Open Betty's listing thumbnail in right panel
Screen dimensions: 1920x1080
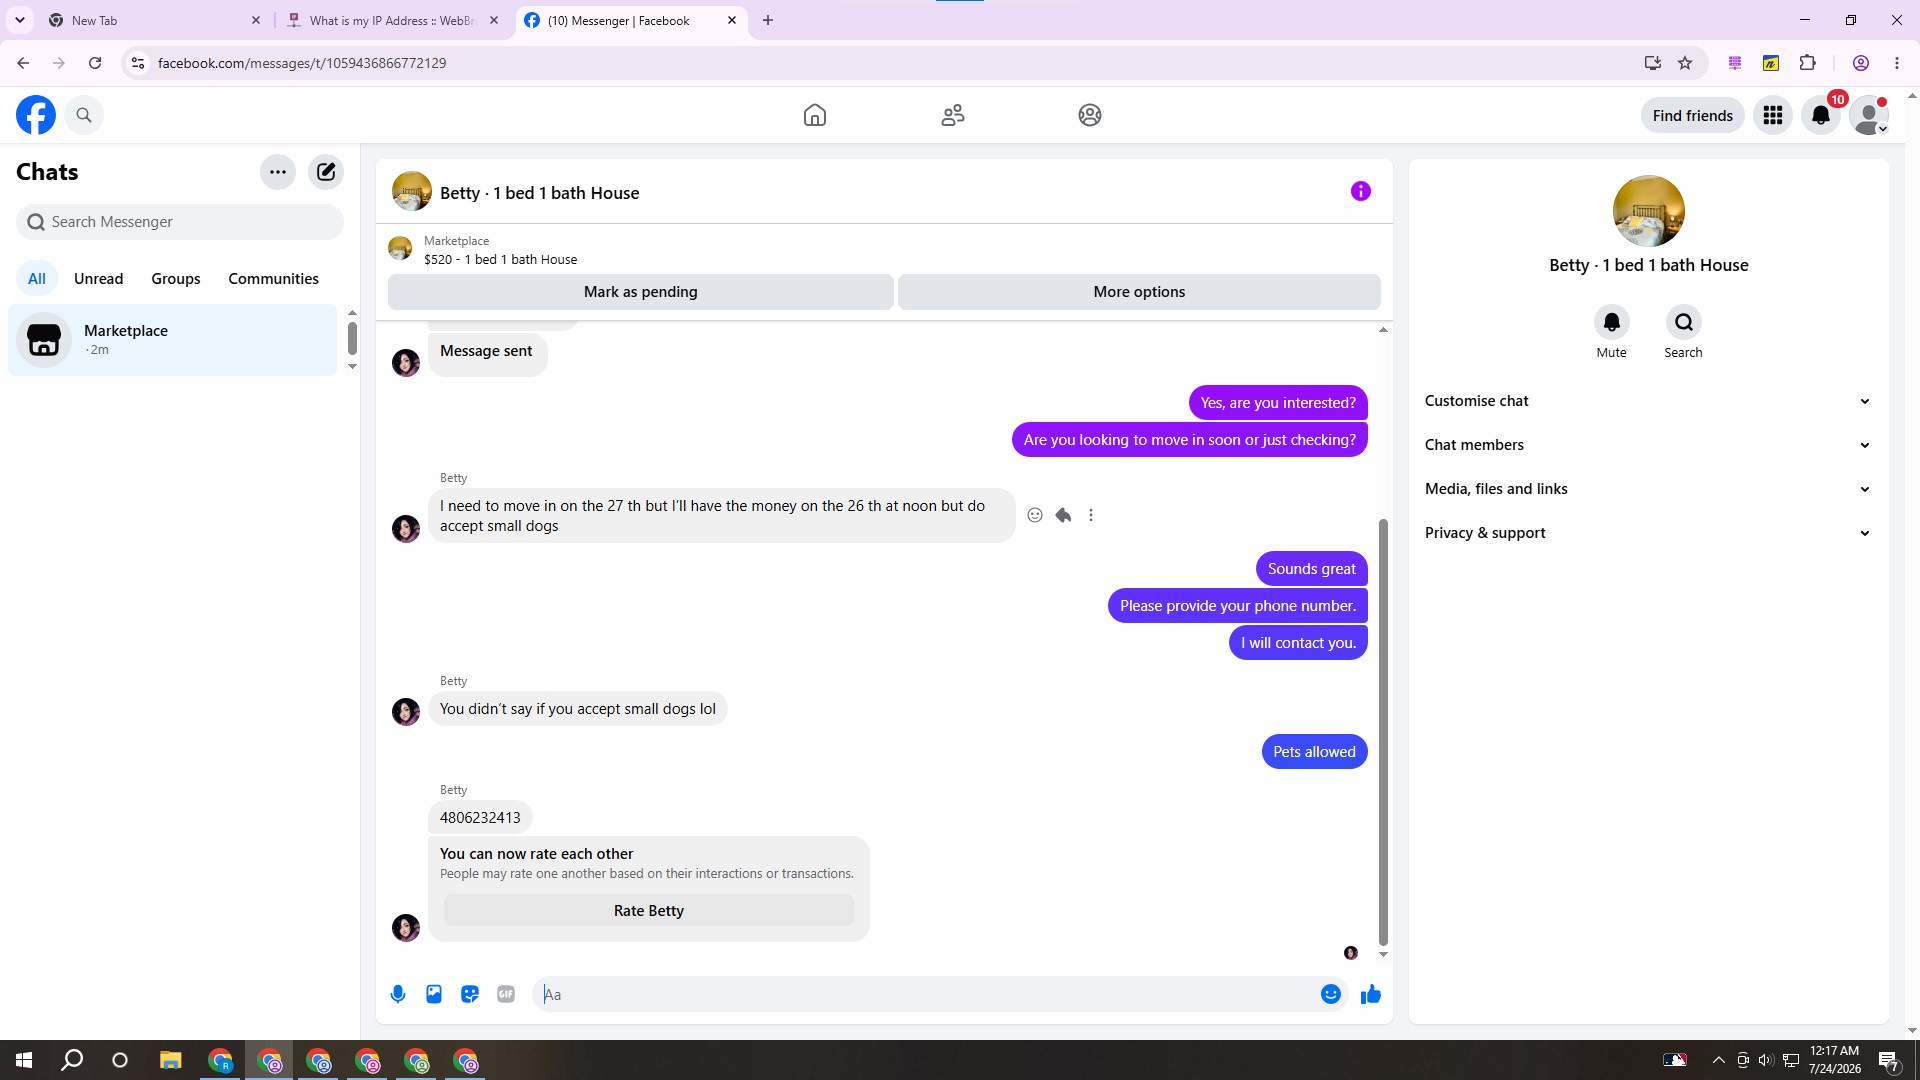[x=1649, y=211]
